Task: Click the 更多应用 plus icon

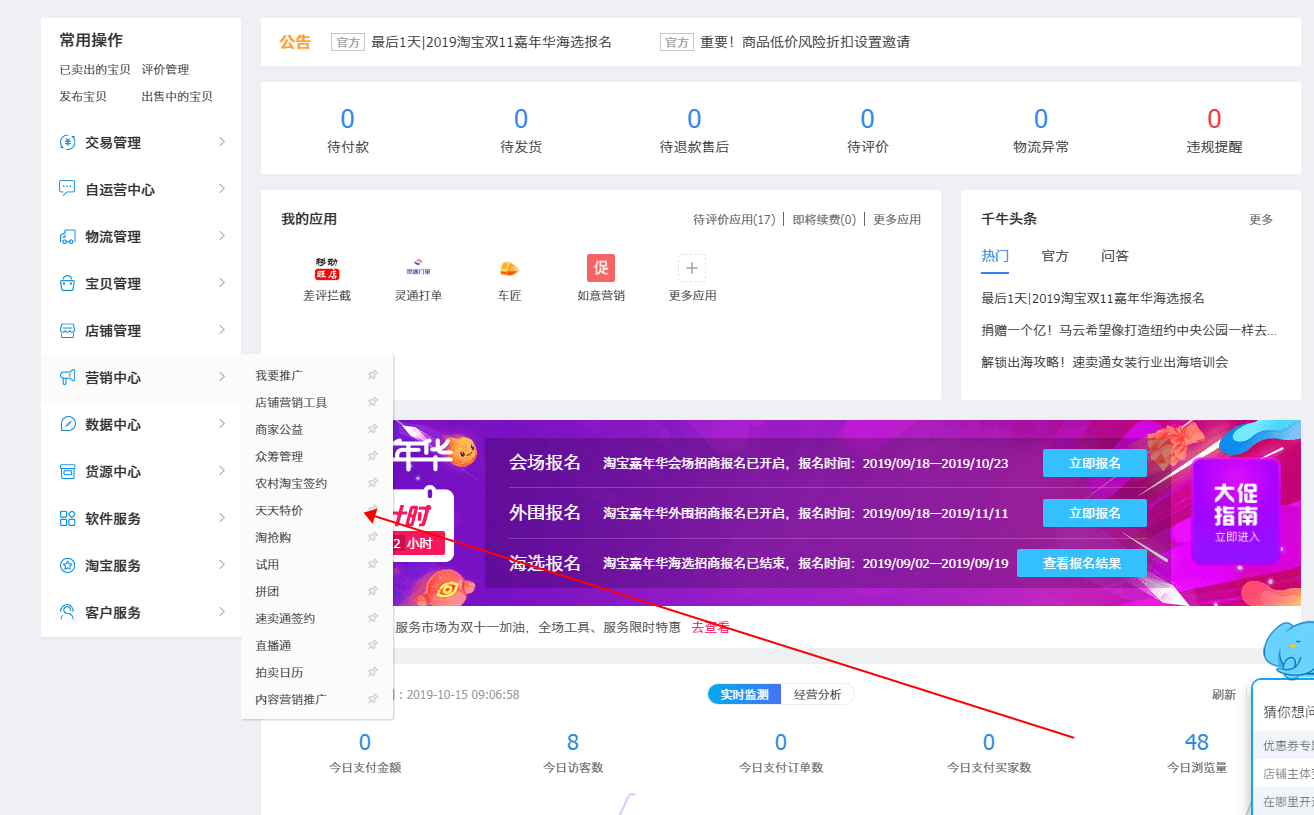Action: pyautogui.click(x=692, y=268)
